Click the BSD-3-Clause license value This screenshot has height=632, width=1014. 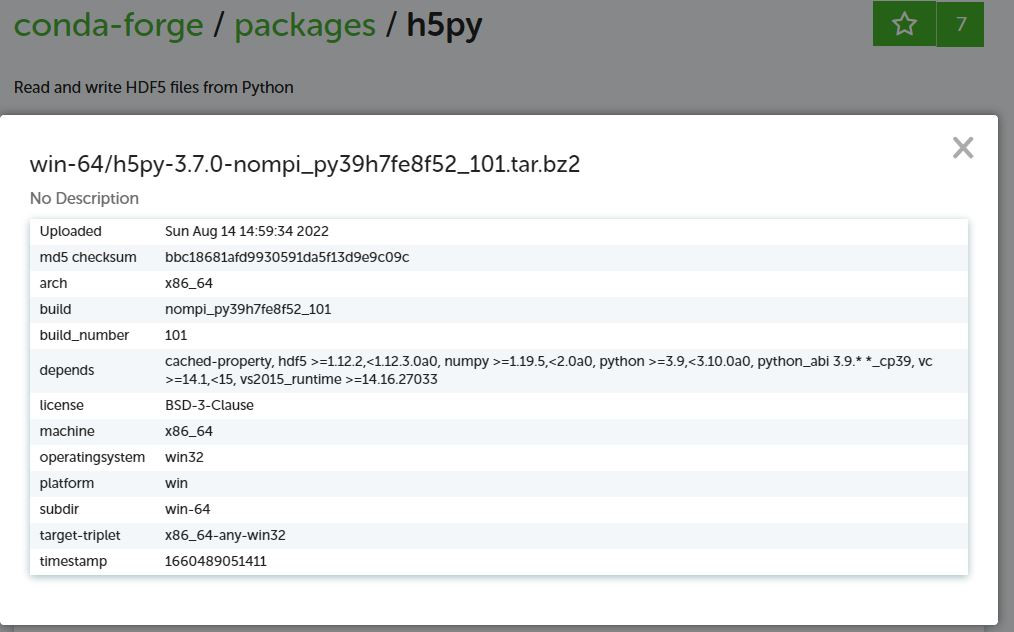coord(209,405)
